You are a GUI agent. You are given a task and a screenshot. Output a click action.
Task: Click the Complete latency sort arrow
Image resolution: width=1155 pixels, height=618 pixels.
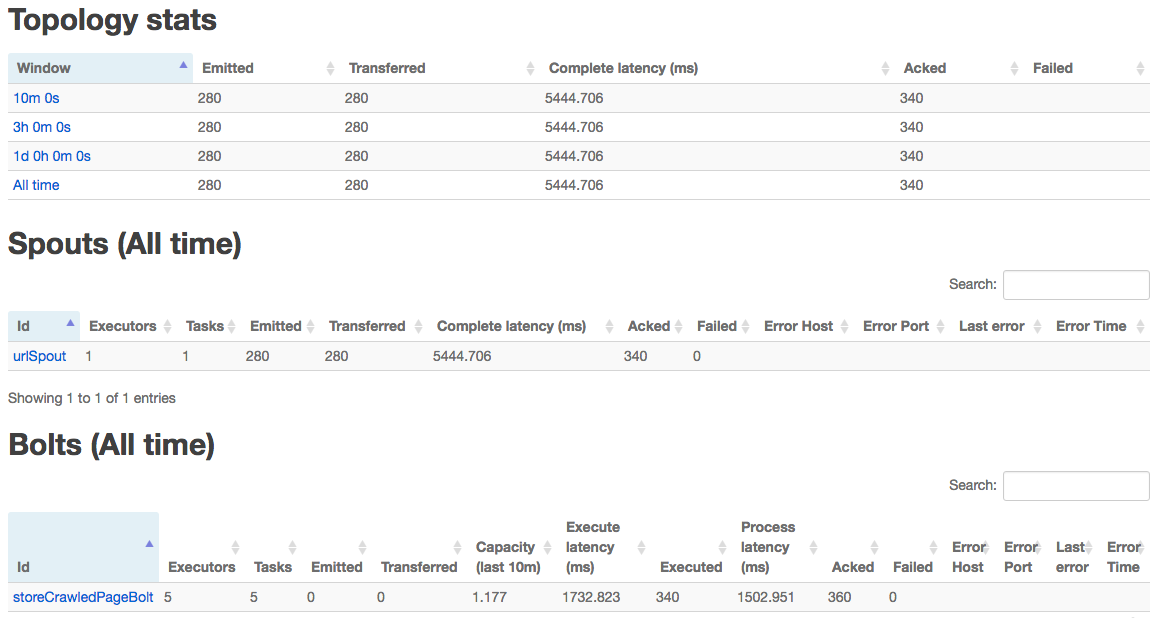pos(885,68)
